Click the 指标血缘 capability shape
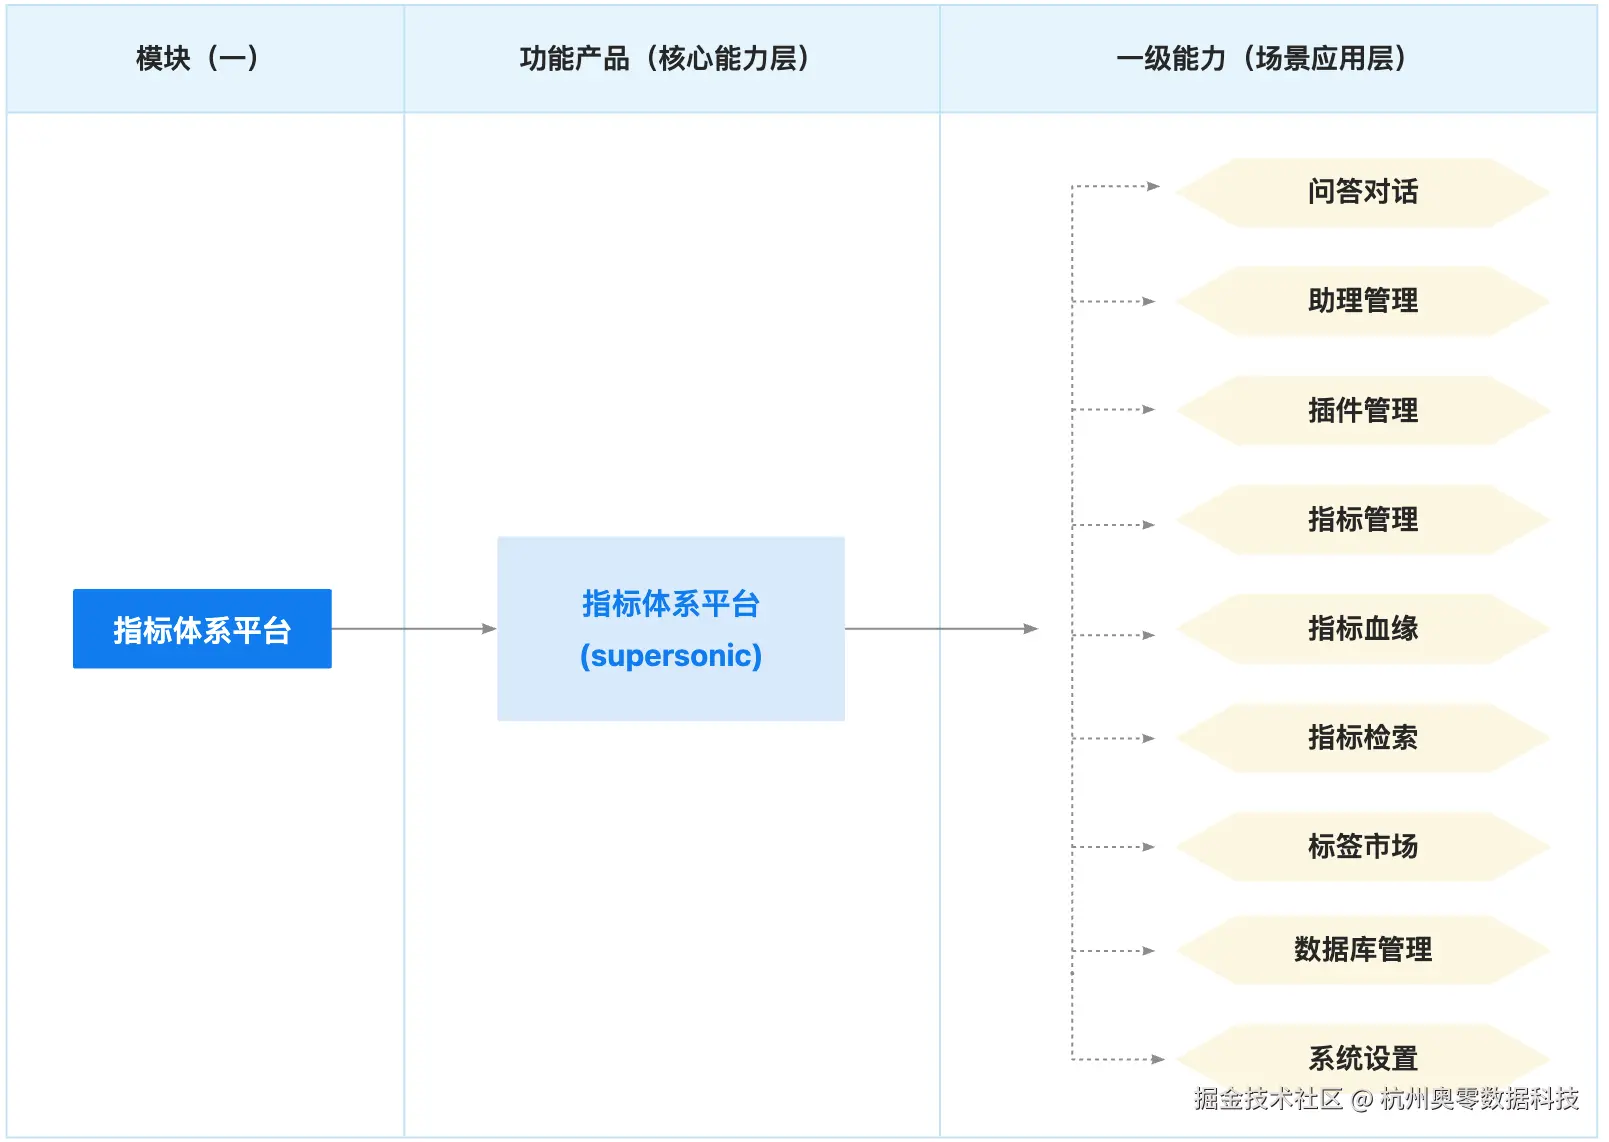The image size is (1609, 1142). pos(1364,629)
